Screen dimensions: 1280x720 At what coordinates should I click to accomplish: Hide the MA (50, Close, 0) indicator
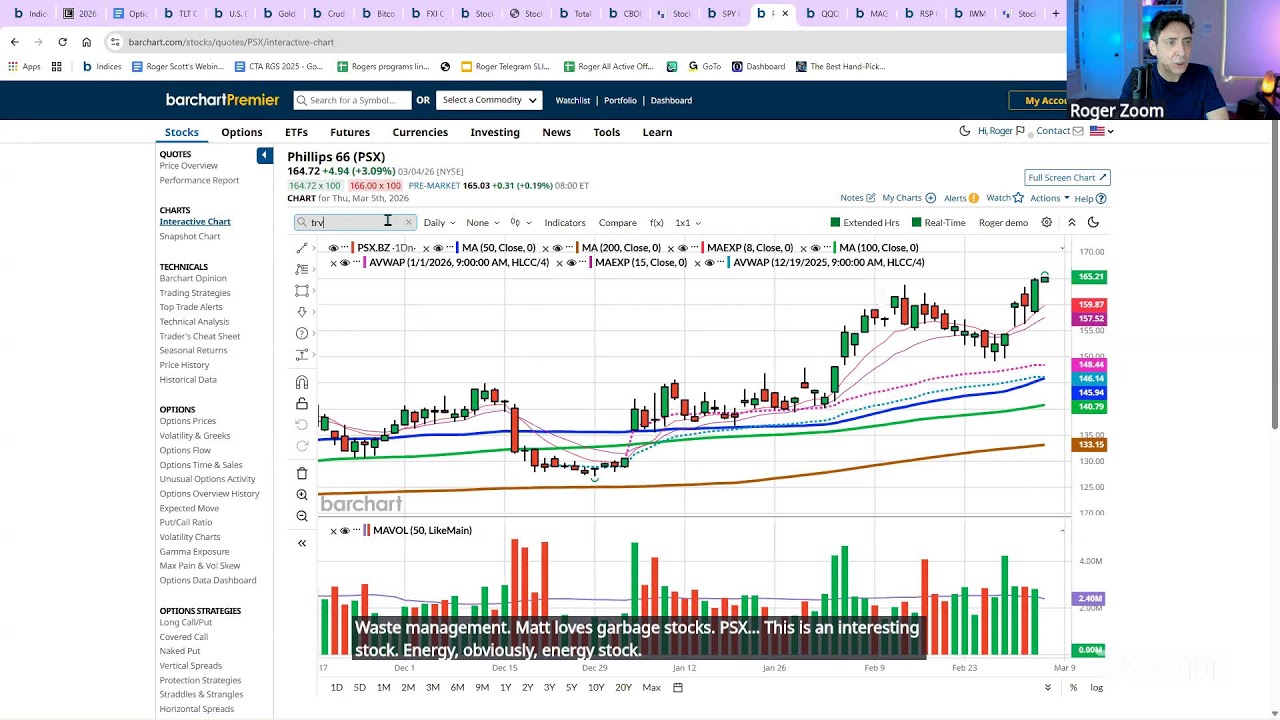pos(438,248)
